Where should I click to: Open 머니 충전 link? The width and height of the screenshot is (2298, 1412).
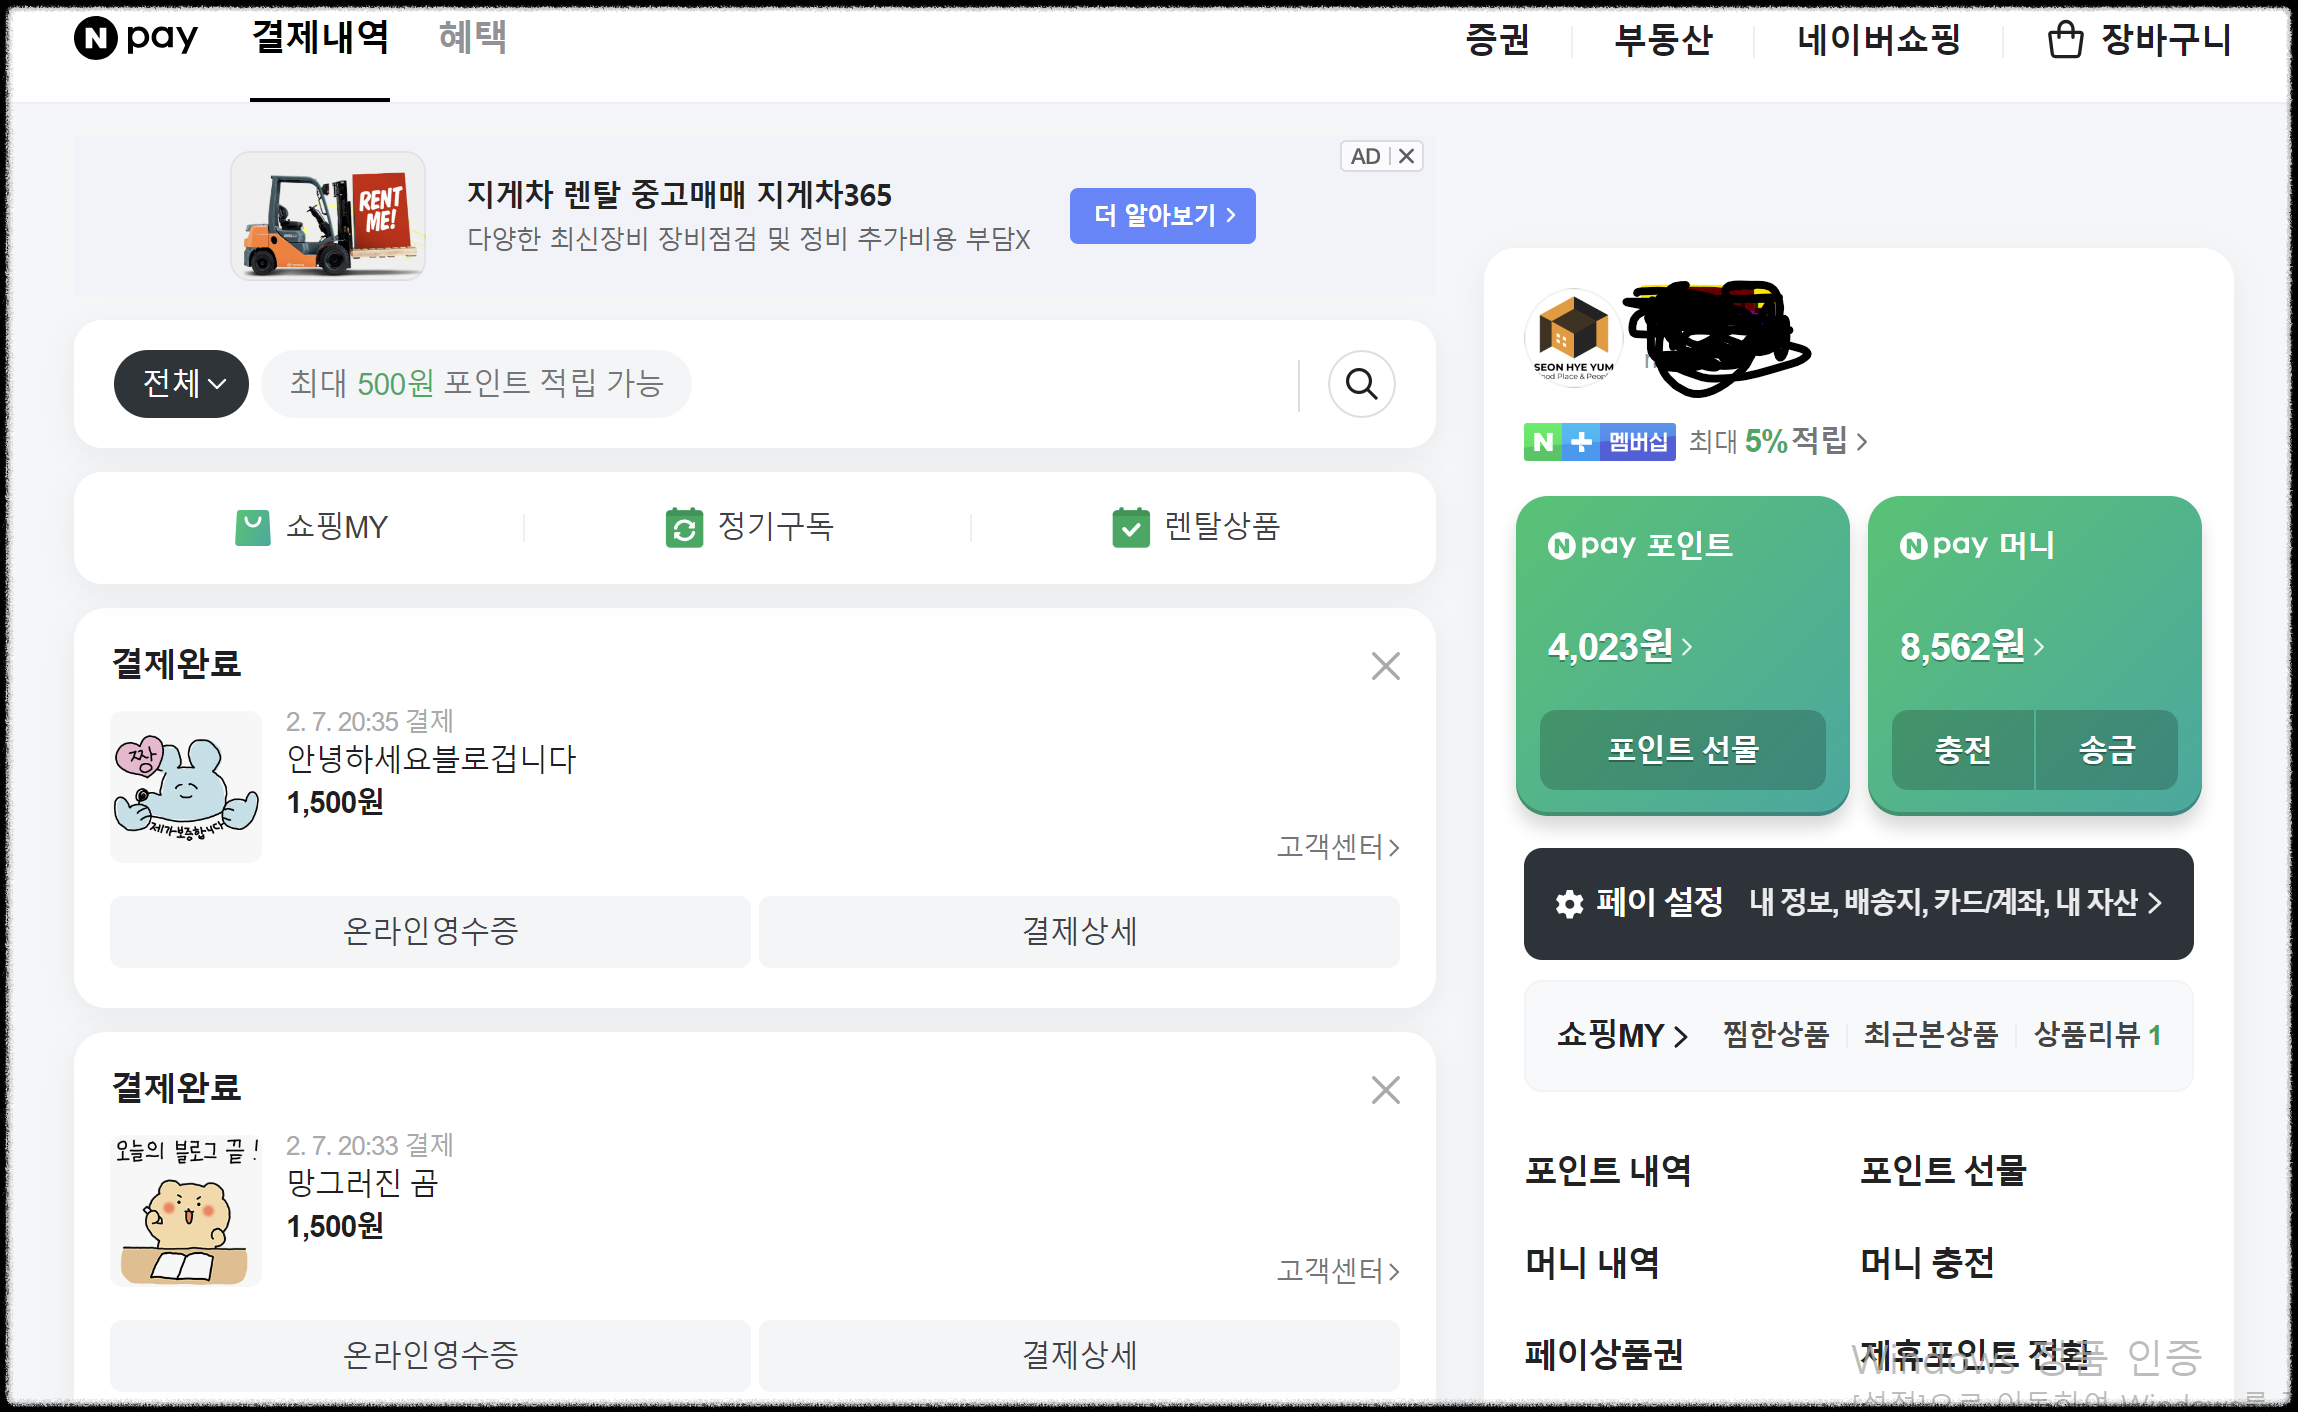coord(1927,1263)
